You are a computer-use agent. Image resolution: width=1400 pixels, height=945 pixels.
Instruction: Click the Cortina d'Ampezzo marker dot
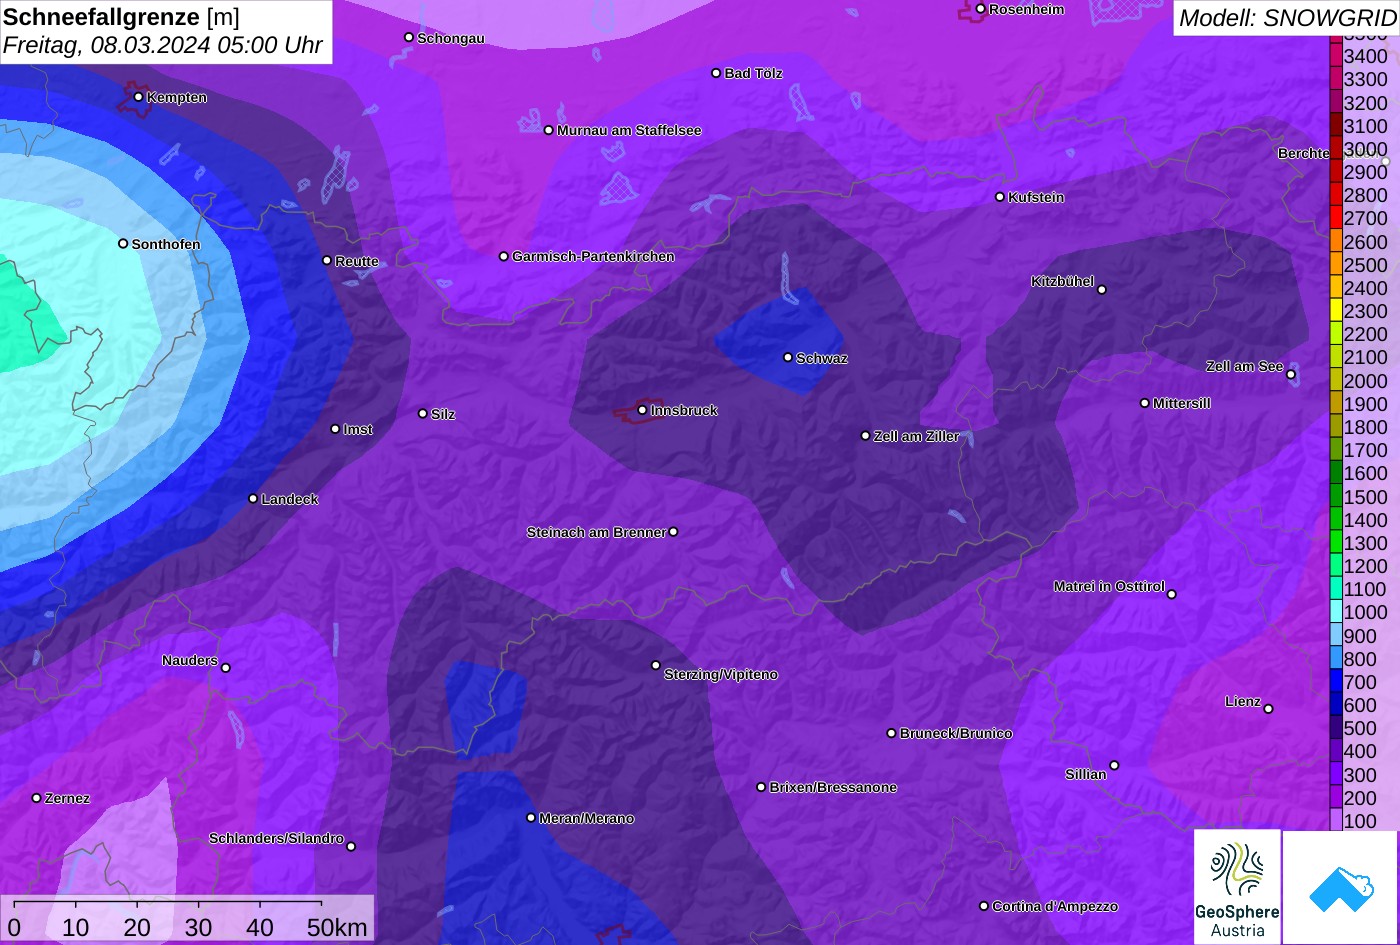(x=983, y=906)
